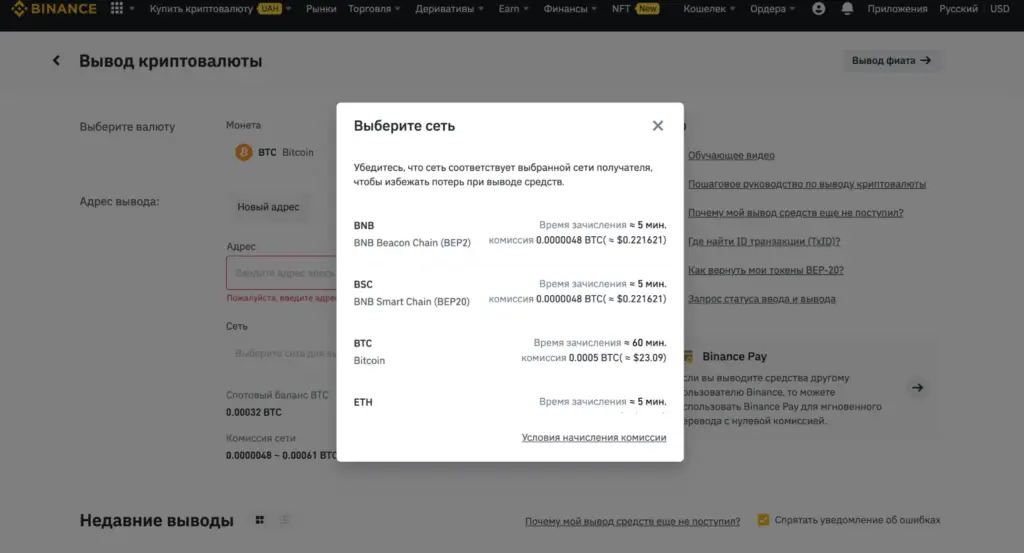Open the commission terms link
1024x553 pixels.
(593, 438)
